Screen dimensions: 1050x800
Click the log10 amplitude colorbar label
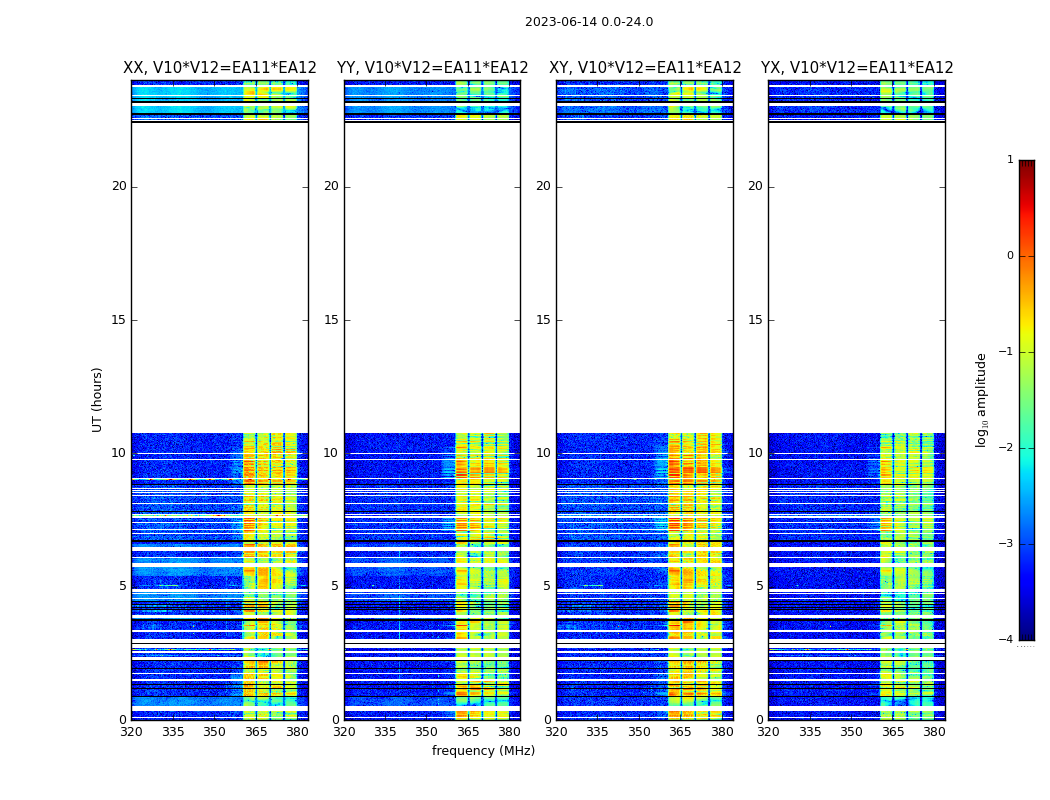(x=982, y=399)
